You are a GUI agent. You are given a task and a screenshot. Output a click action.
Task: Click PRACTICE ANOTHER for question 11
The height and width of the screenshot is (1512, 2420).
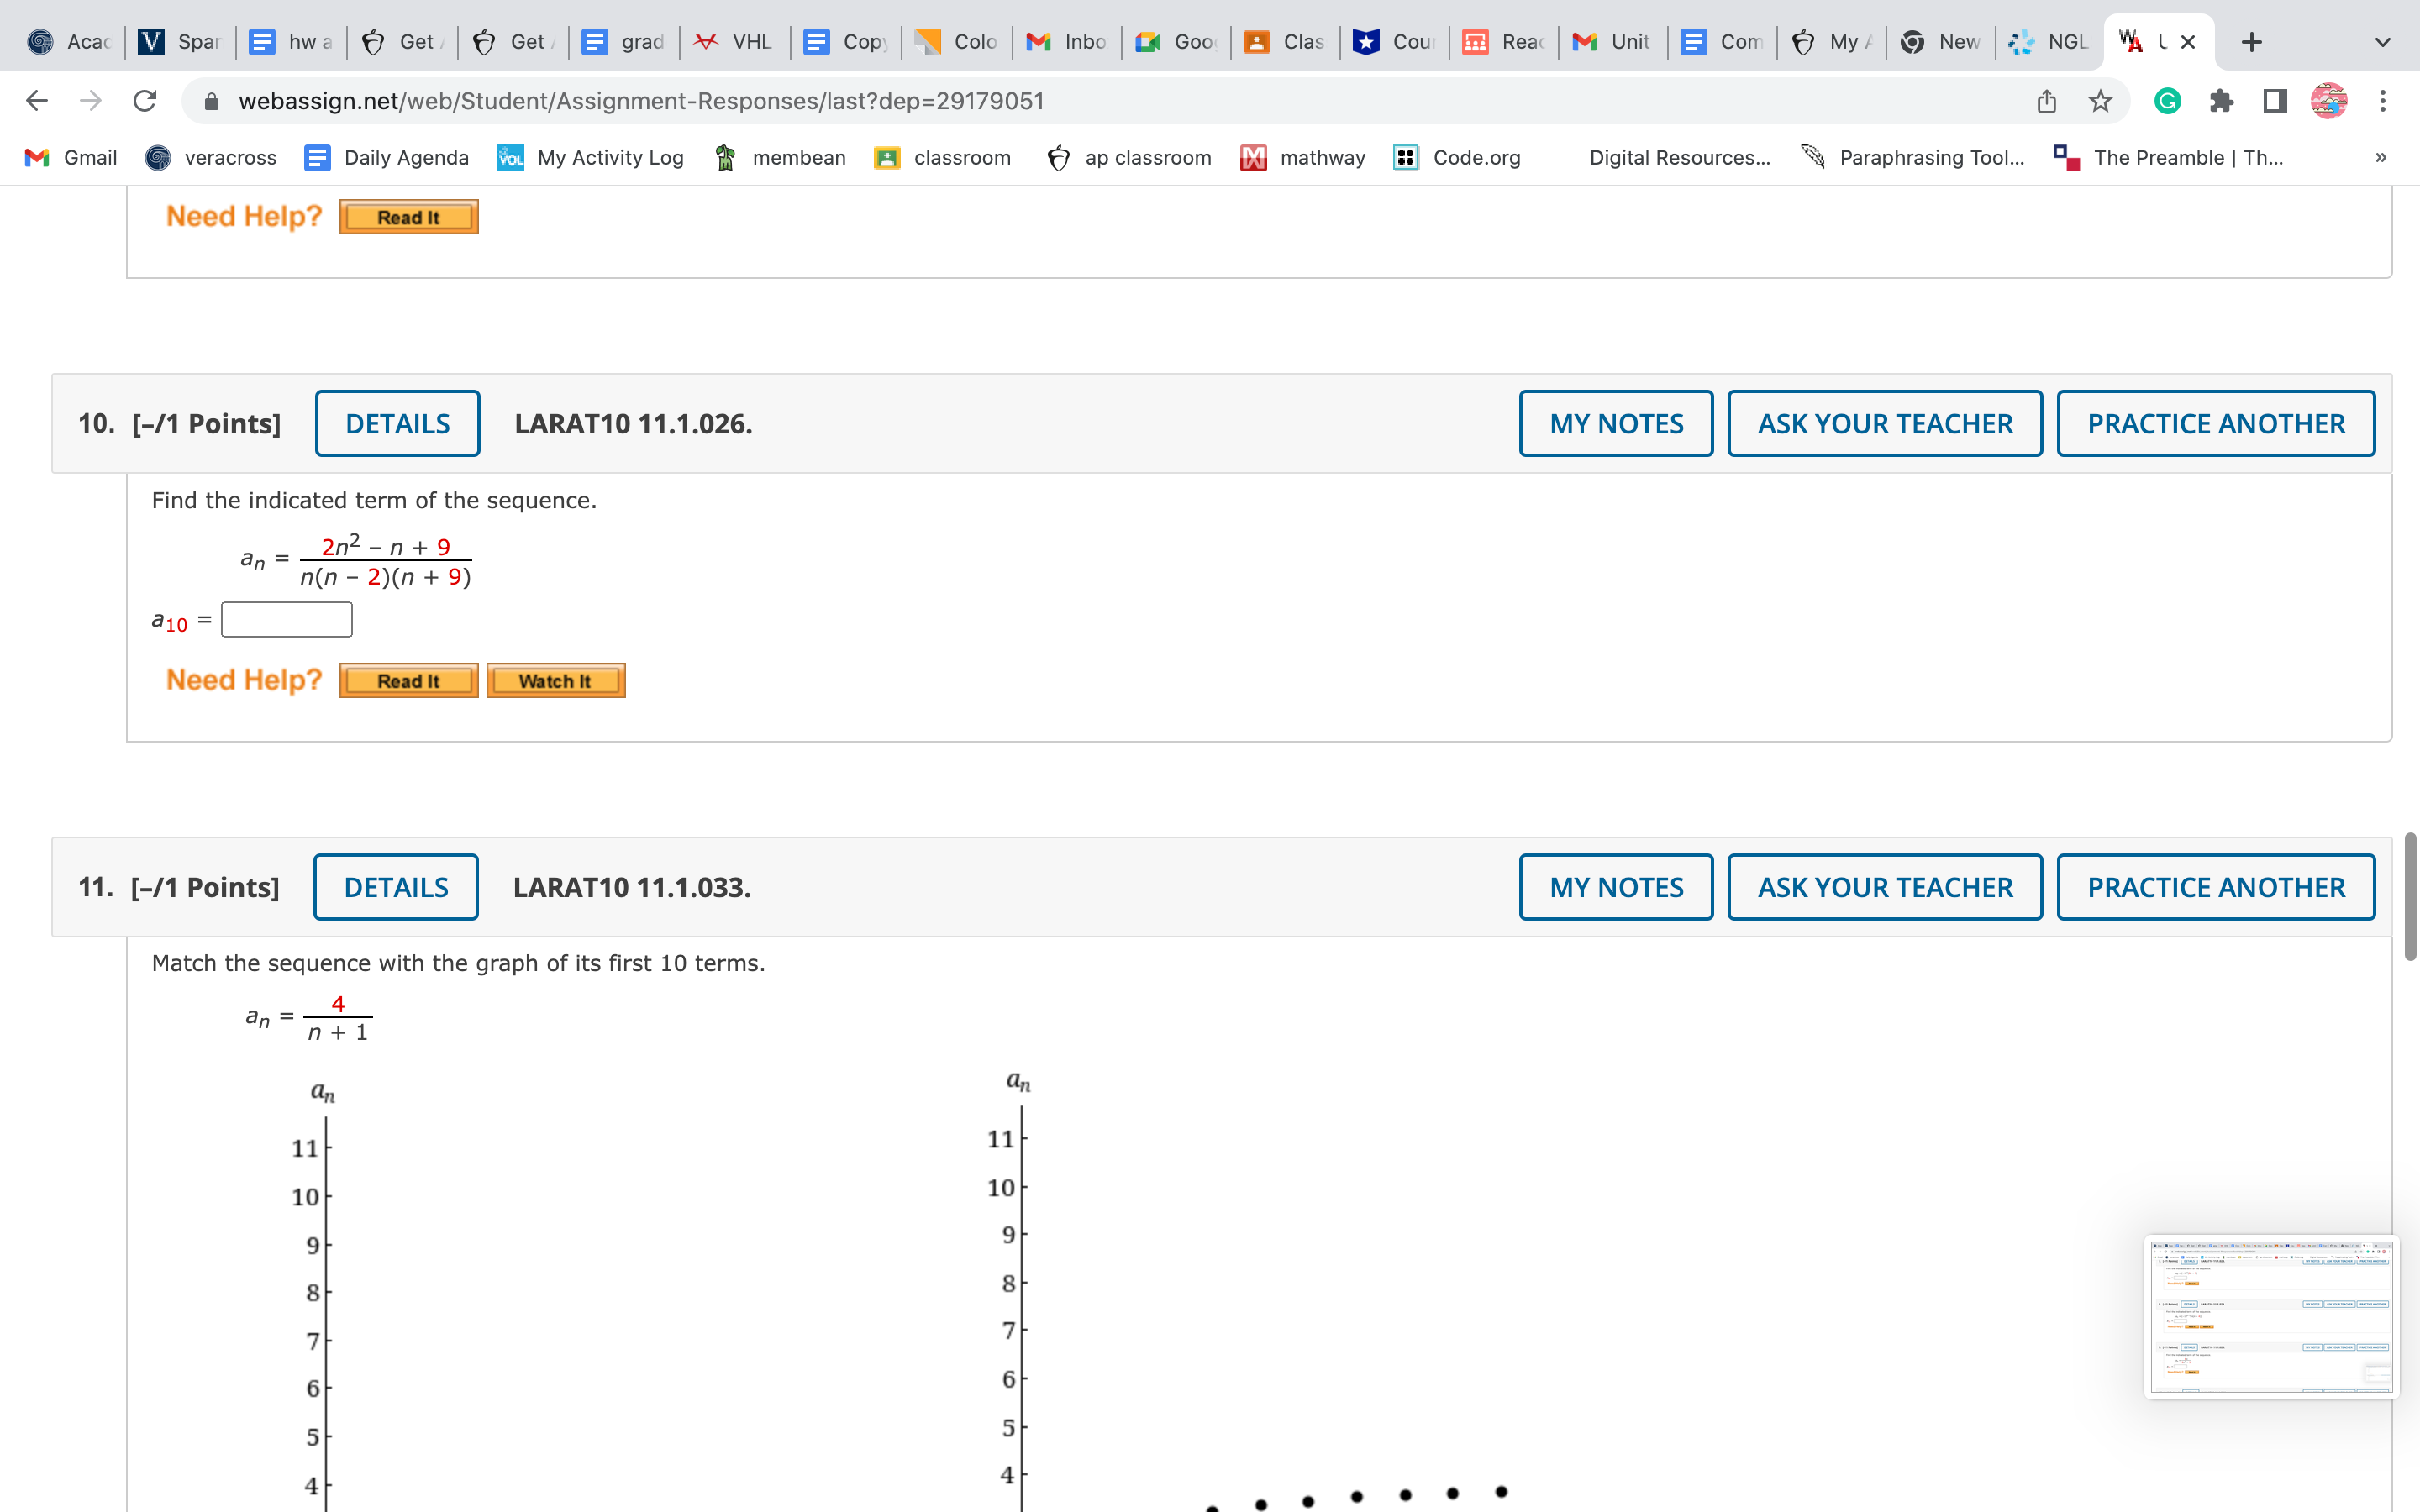tap(2215, 887)
